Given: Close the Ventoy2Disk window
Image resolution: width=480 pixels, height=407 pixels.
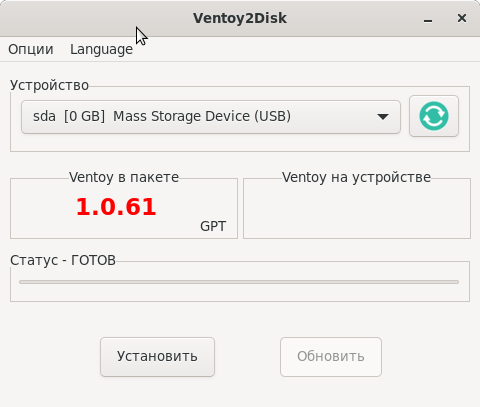Looking at the screenshot, I should (462, 18).
